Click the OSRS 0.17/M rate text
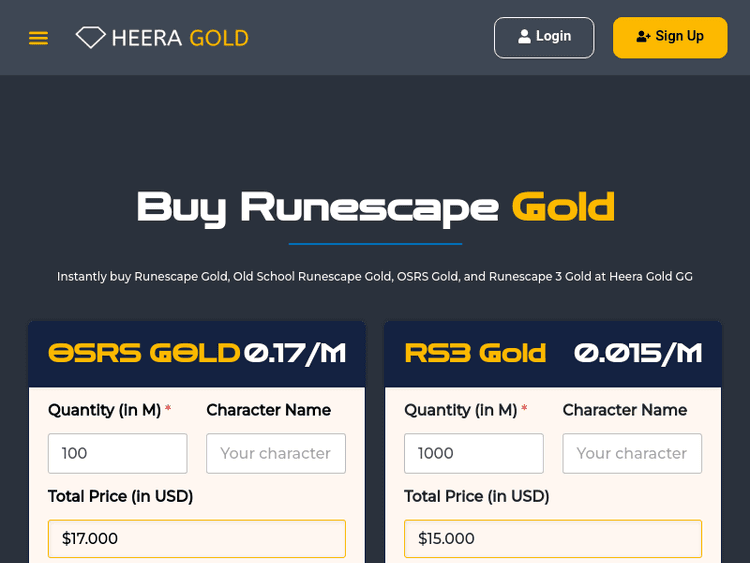The image size is (750, 563). pyautogui.click(x=295, y=353)
